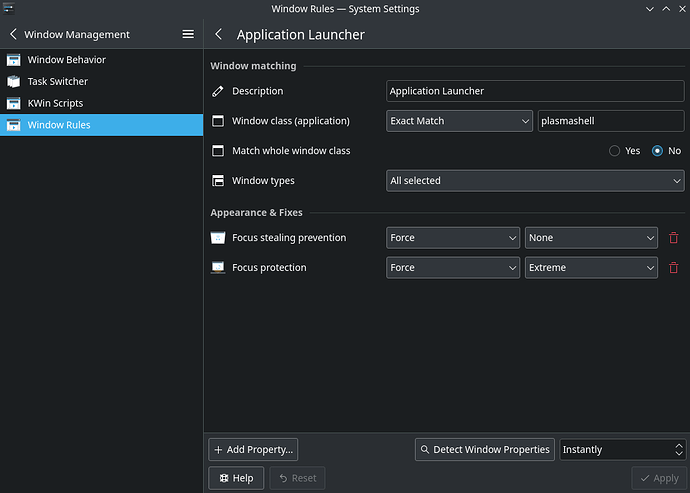Open the None value dropdown

click(x=591, y=238)
